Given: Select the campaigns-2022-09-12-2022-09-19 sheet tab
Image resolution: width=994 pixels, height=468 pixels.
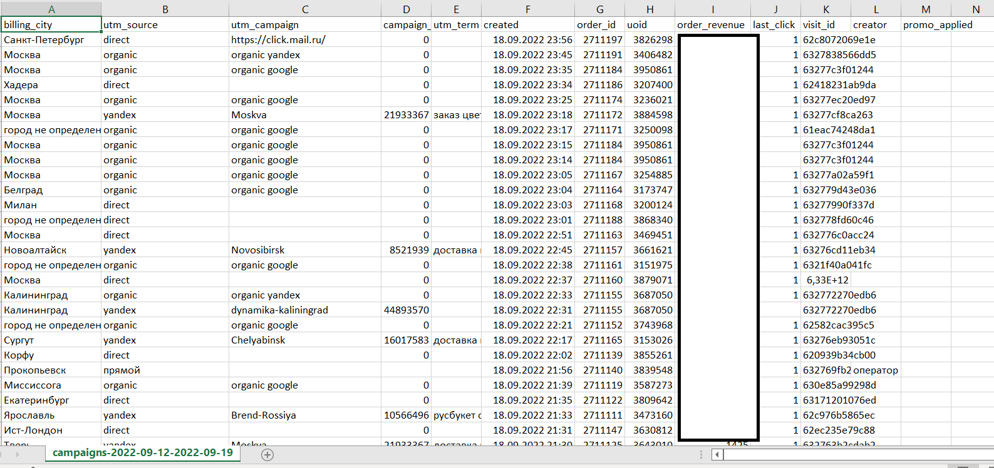Looking at the screenshot, I should 143,453.
